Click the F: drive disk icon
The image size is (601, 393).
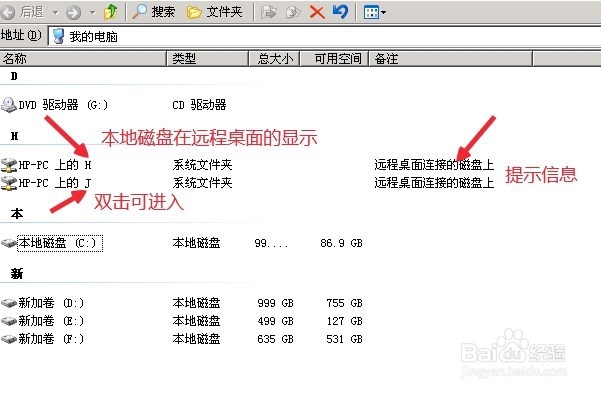click(x=8, y=339)
